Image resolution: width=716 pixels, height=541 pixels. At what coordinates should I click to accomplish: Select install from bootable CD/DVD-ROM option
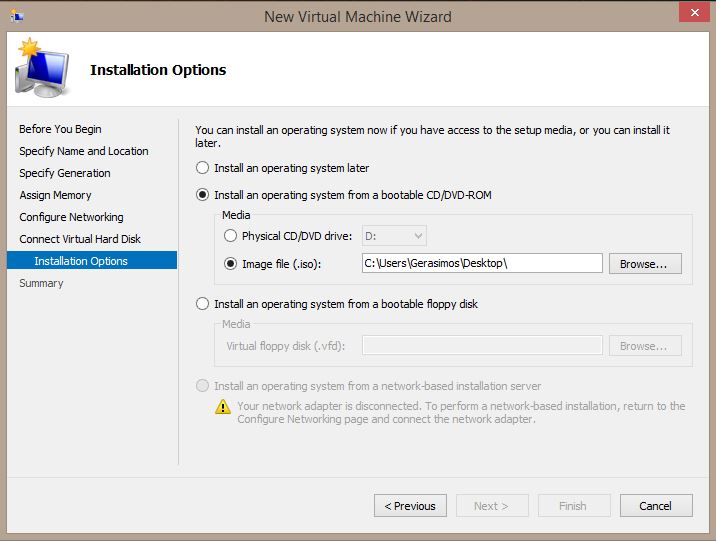pyautogui.click(x=202, y=195)
